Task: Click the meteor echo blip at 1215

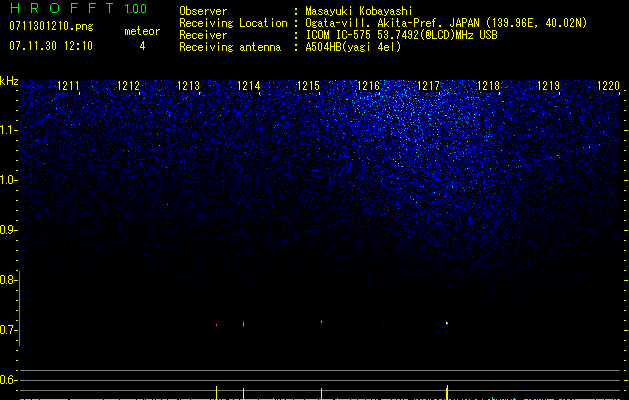Action: pos(321,321)
